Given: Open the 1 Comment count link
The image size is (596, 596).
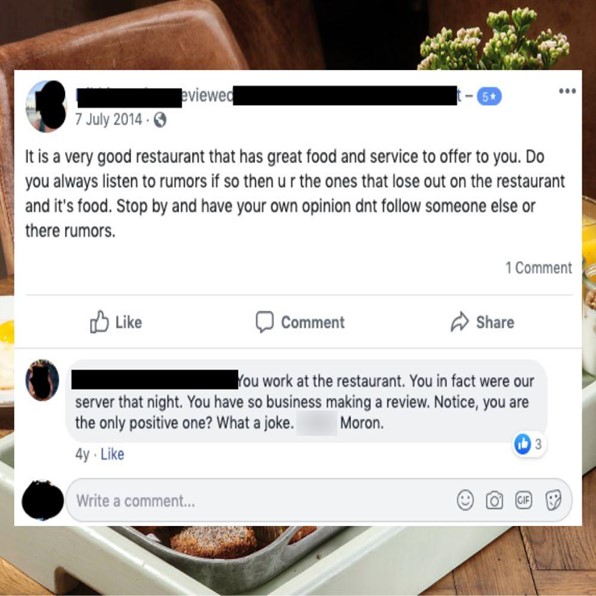Looking at the screenshot, I should [x=538, y=268].
